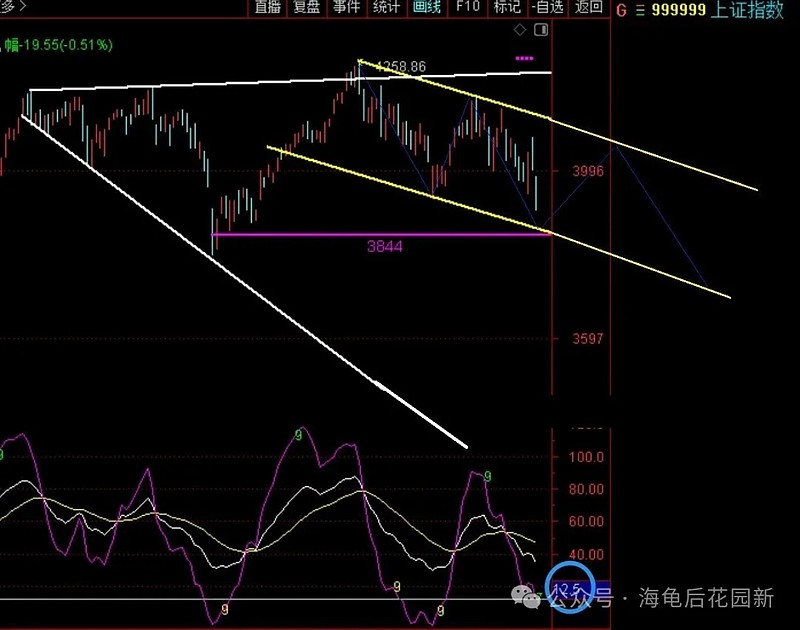The height and width of the screenshot is (630, 800).
Task: Click the red G icon
Action: pyautogui.click(x=621, y=10)
